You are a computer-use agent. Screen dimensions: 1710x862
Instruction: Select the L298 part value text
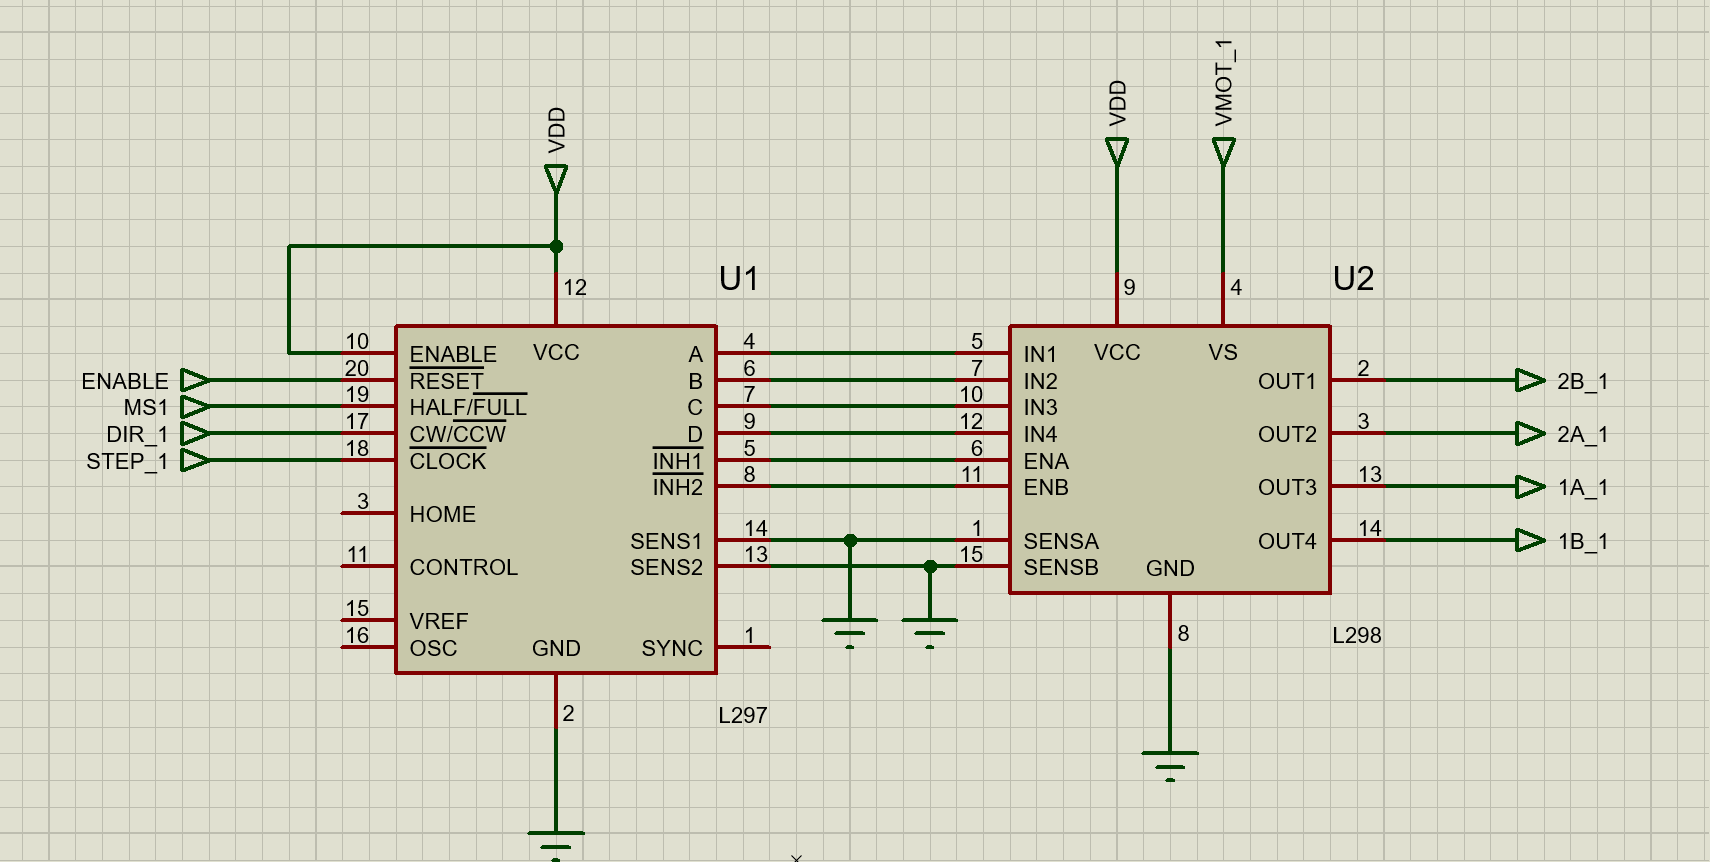pyautogui.click(x=1357, y=635)
